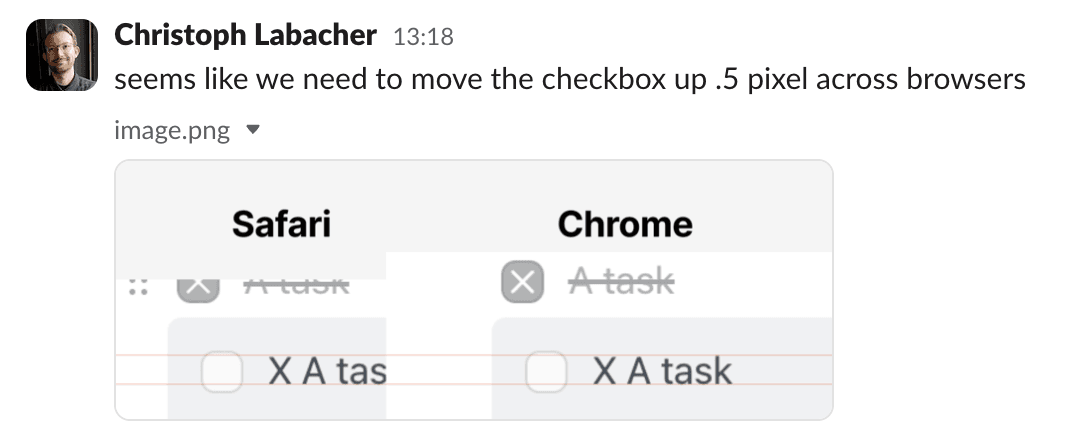Click the message text about moving the checkbox
The width and height of the screenshot is (1068, 444).
[x=569, y=80]
